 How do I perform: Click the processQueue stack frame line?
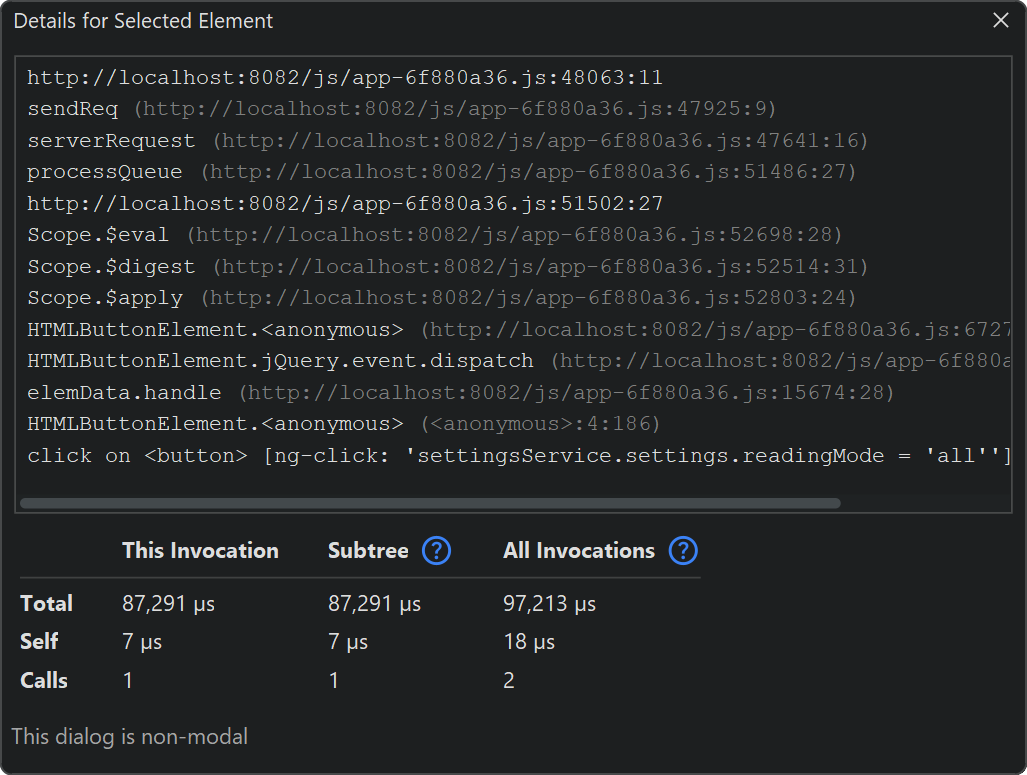coord(441,172)
